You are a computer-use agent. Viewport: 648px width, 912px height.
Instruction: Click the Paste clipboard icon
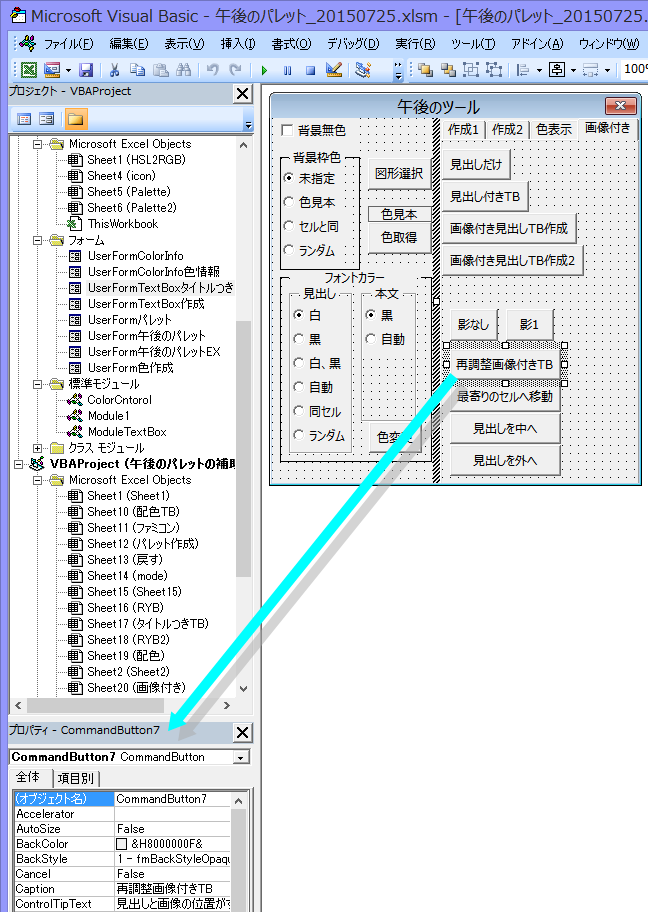click(161, 70)
